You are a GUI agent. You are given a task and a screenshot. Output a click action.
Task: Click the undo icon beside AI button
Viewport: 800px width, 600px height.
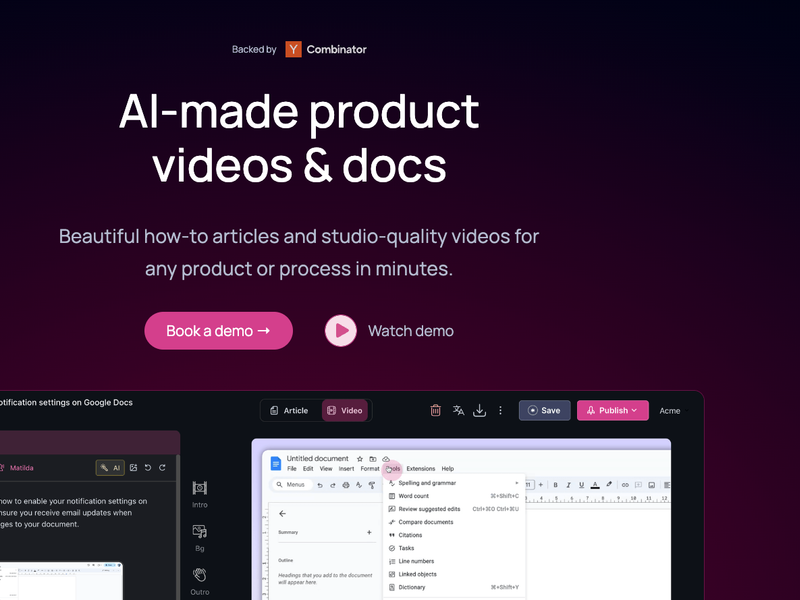click(x=148, y=467)
